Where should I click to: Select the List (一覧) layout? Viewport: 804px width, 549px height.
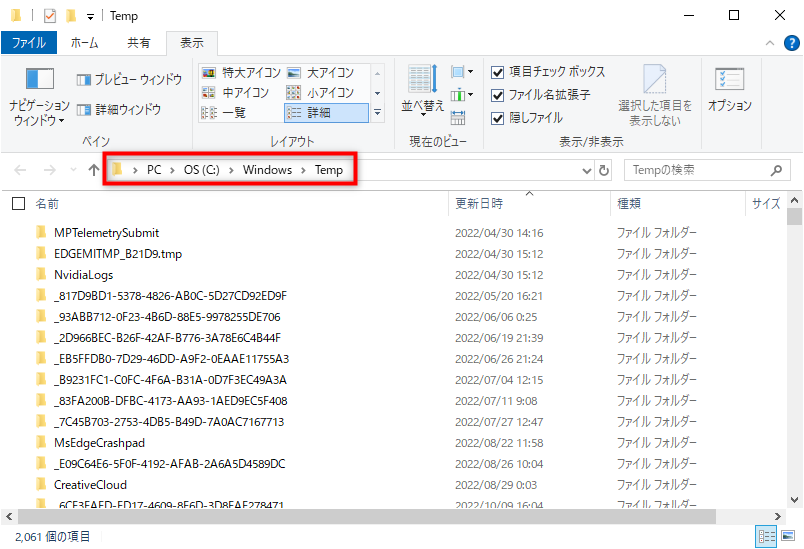pos(224,113)
